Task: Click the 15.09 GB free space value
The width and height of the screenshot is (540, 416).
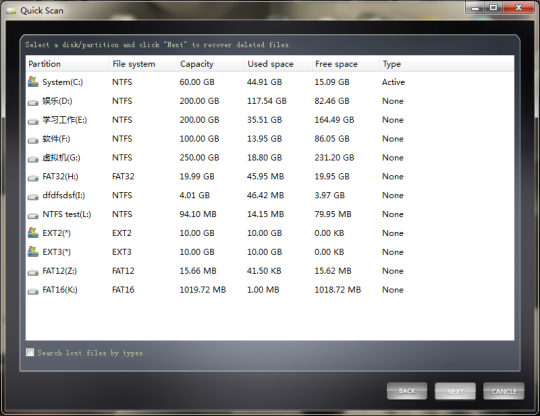Action: click(x=332, y=82)
